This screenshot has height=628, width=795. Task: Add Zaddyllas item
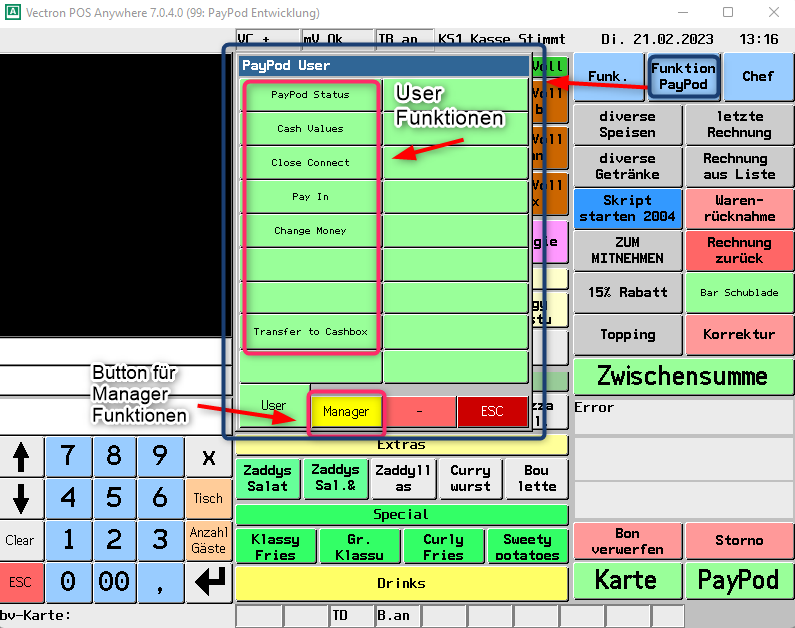tap(403, 478)
